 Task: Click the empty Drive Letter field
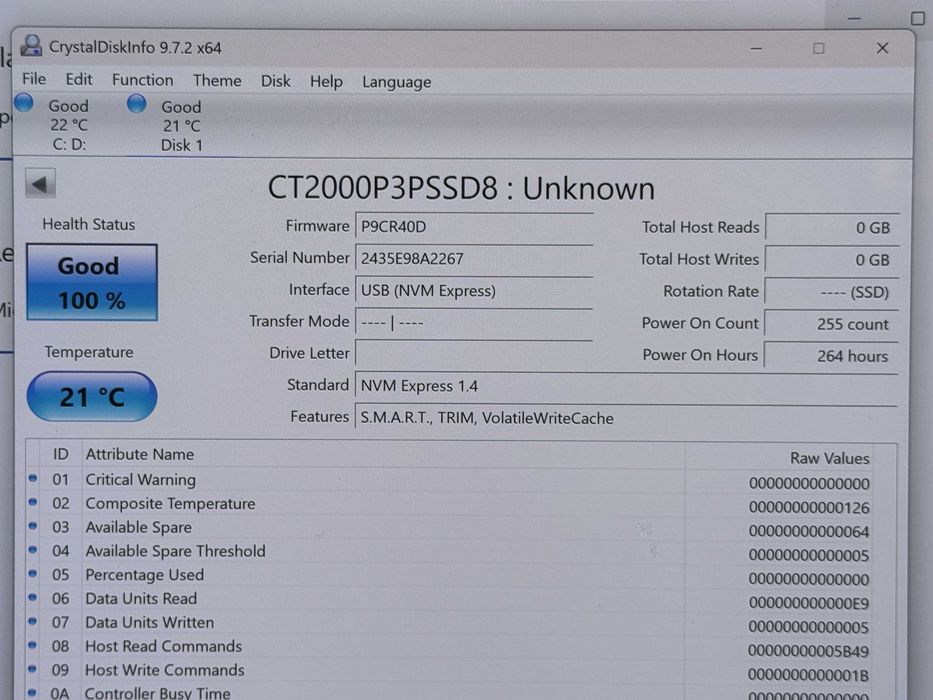click(x=474, y=354)
